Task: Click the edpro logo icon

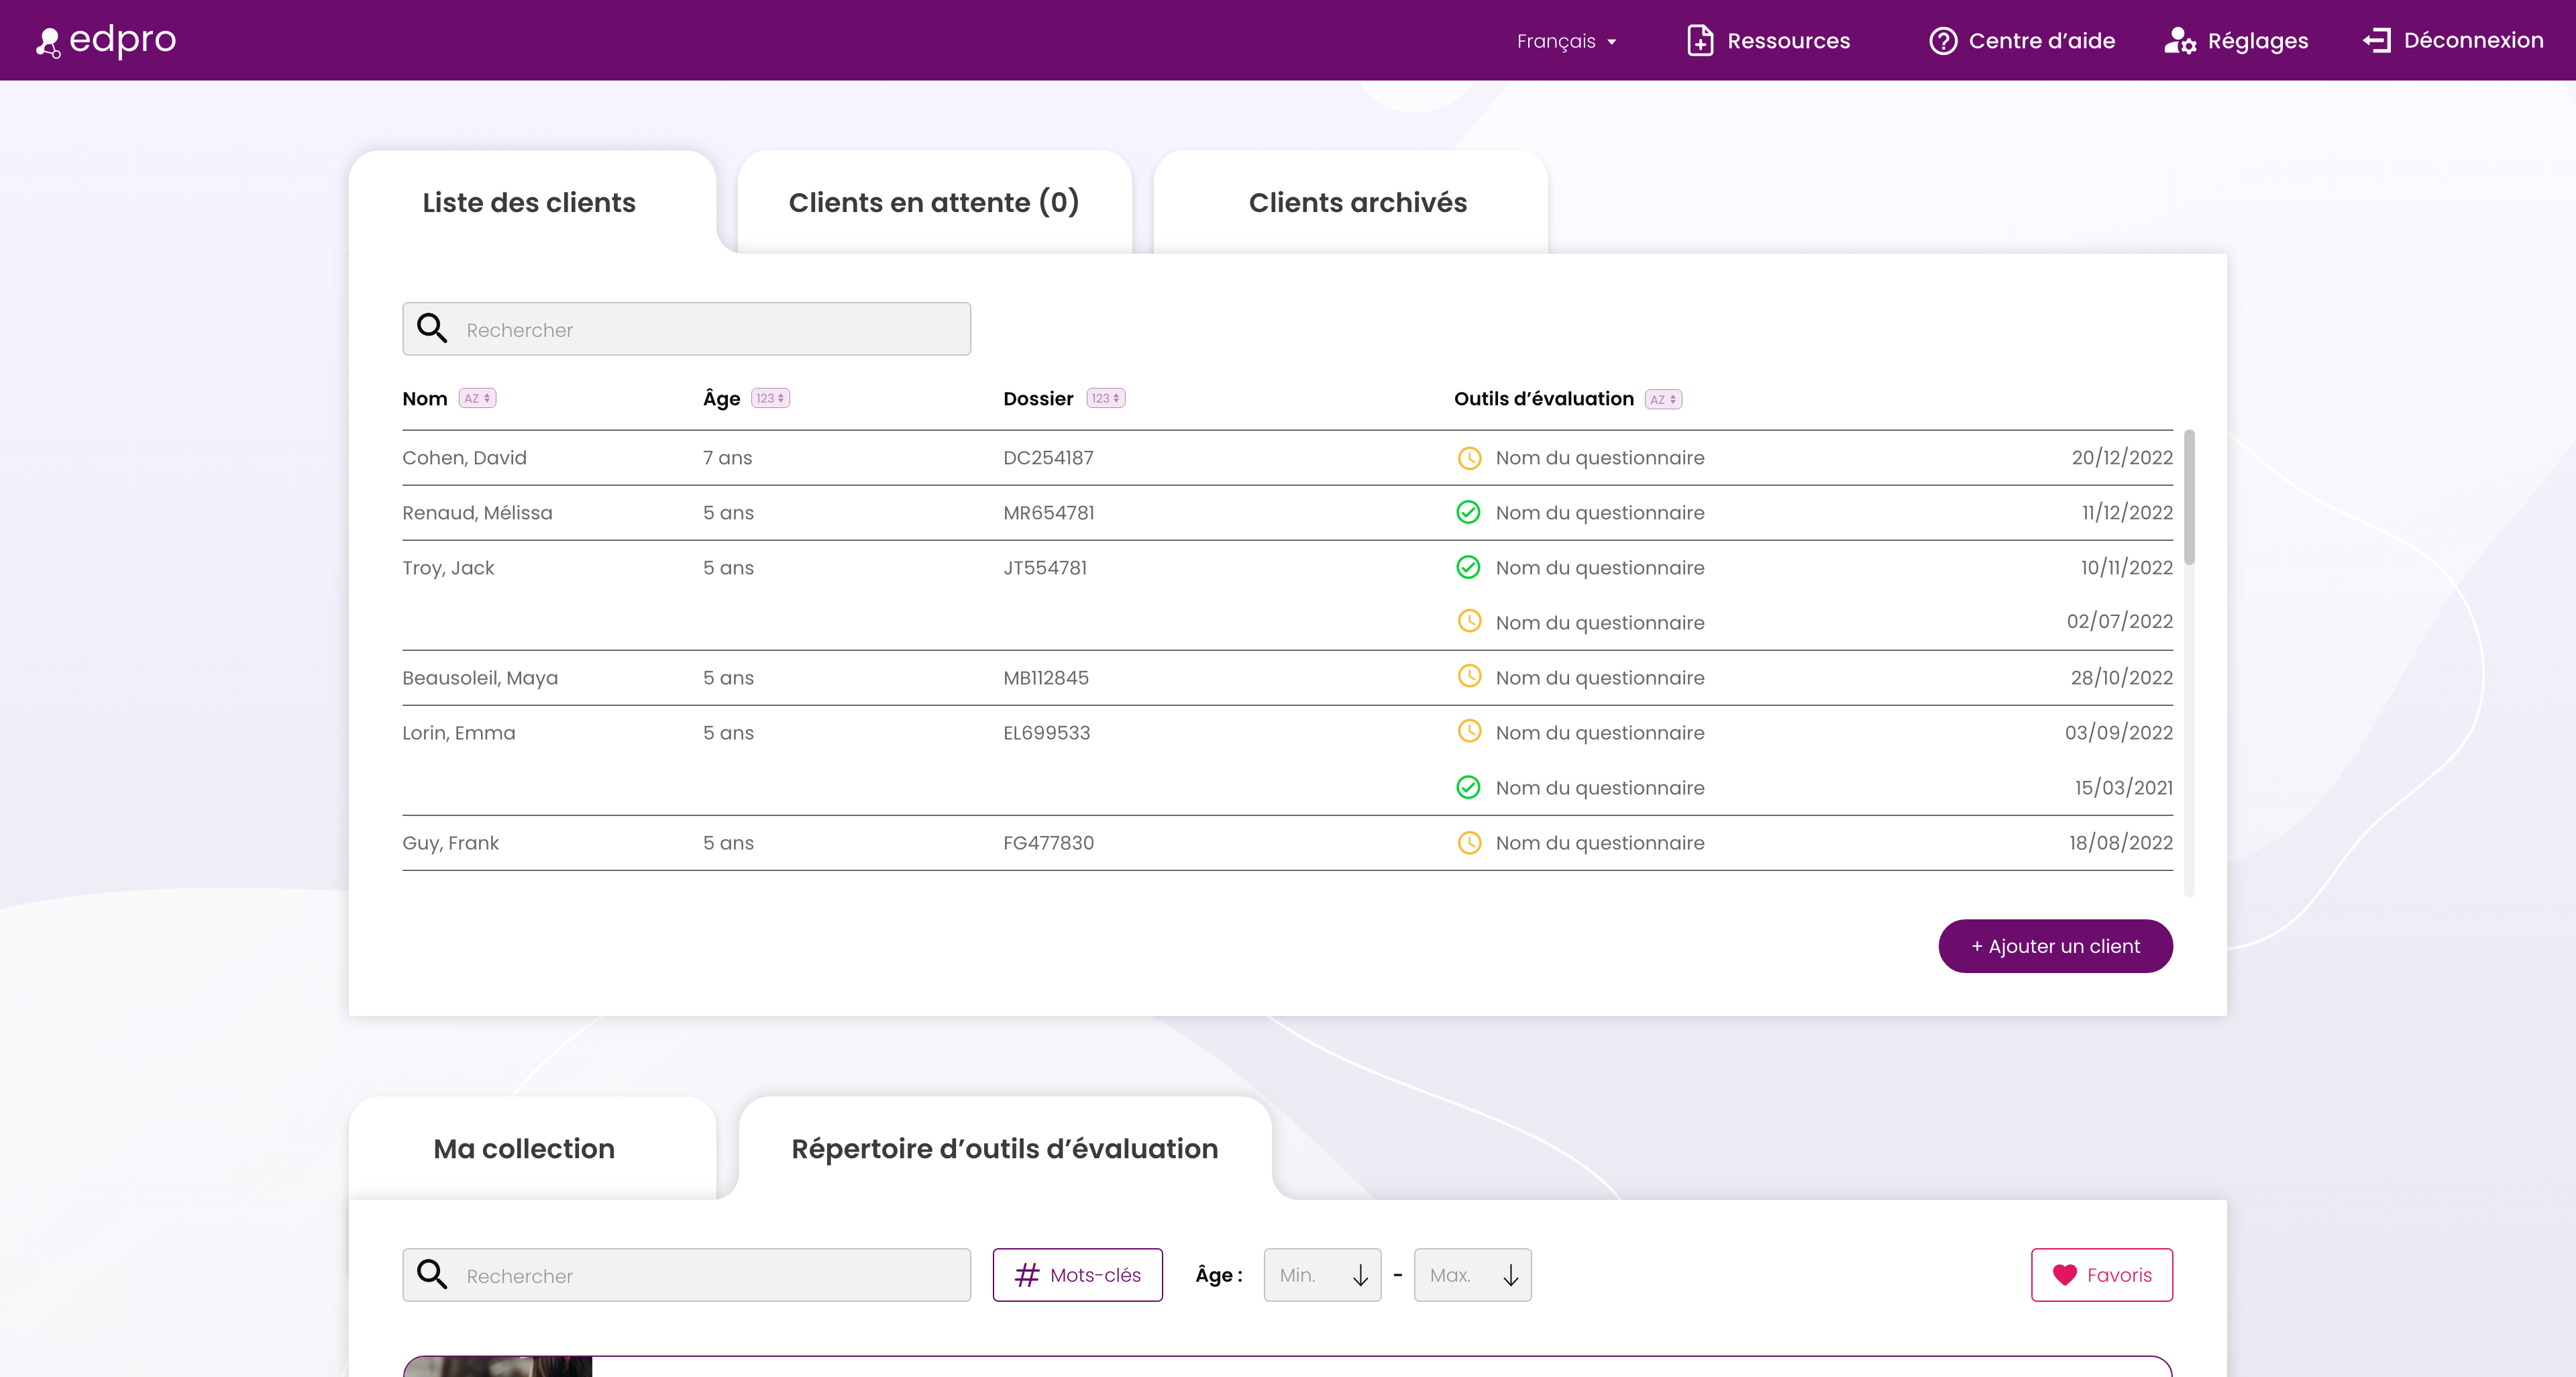Action: [48, 42]
